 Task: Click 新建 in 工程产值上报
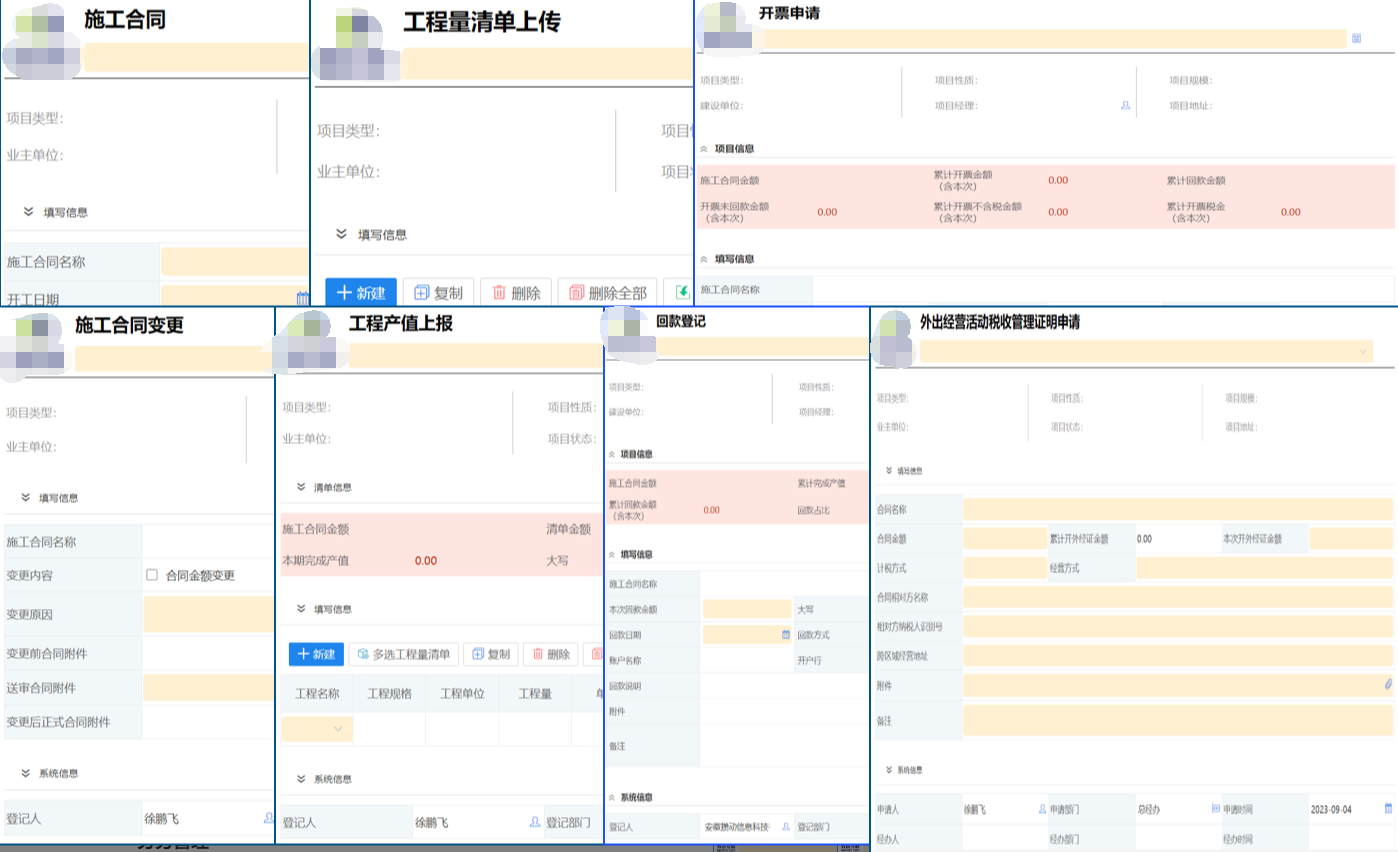[x=316, y=654]
